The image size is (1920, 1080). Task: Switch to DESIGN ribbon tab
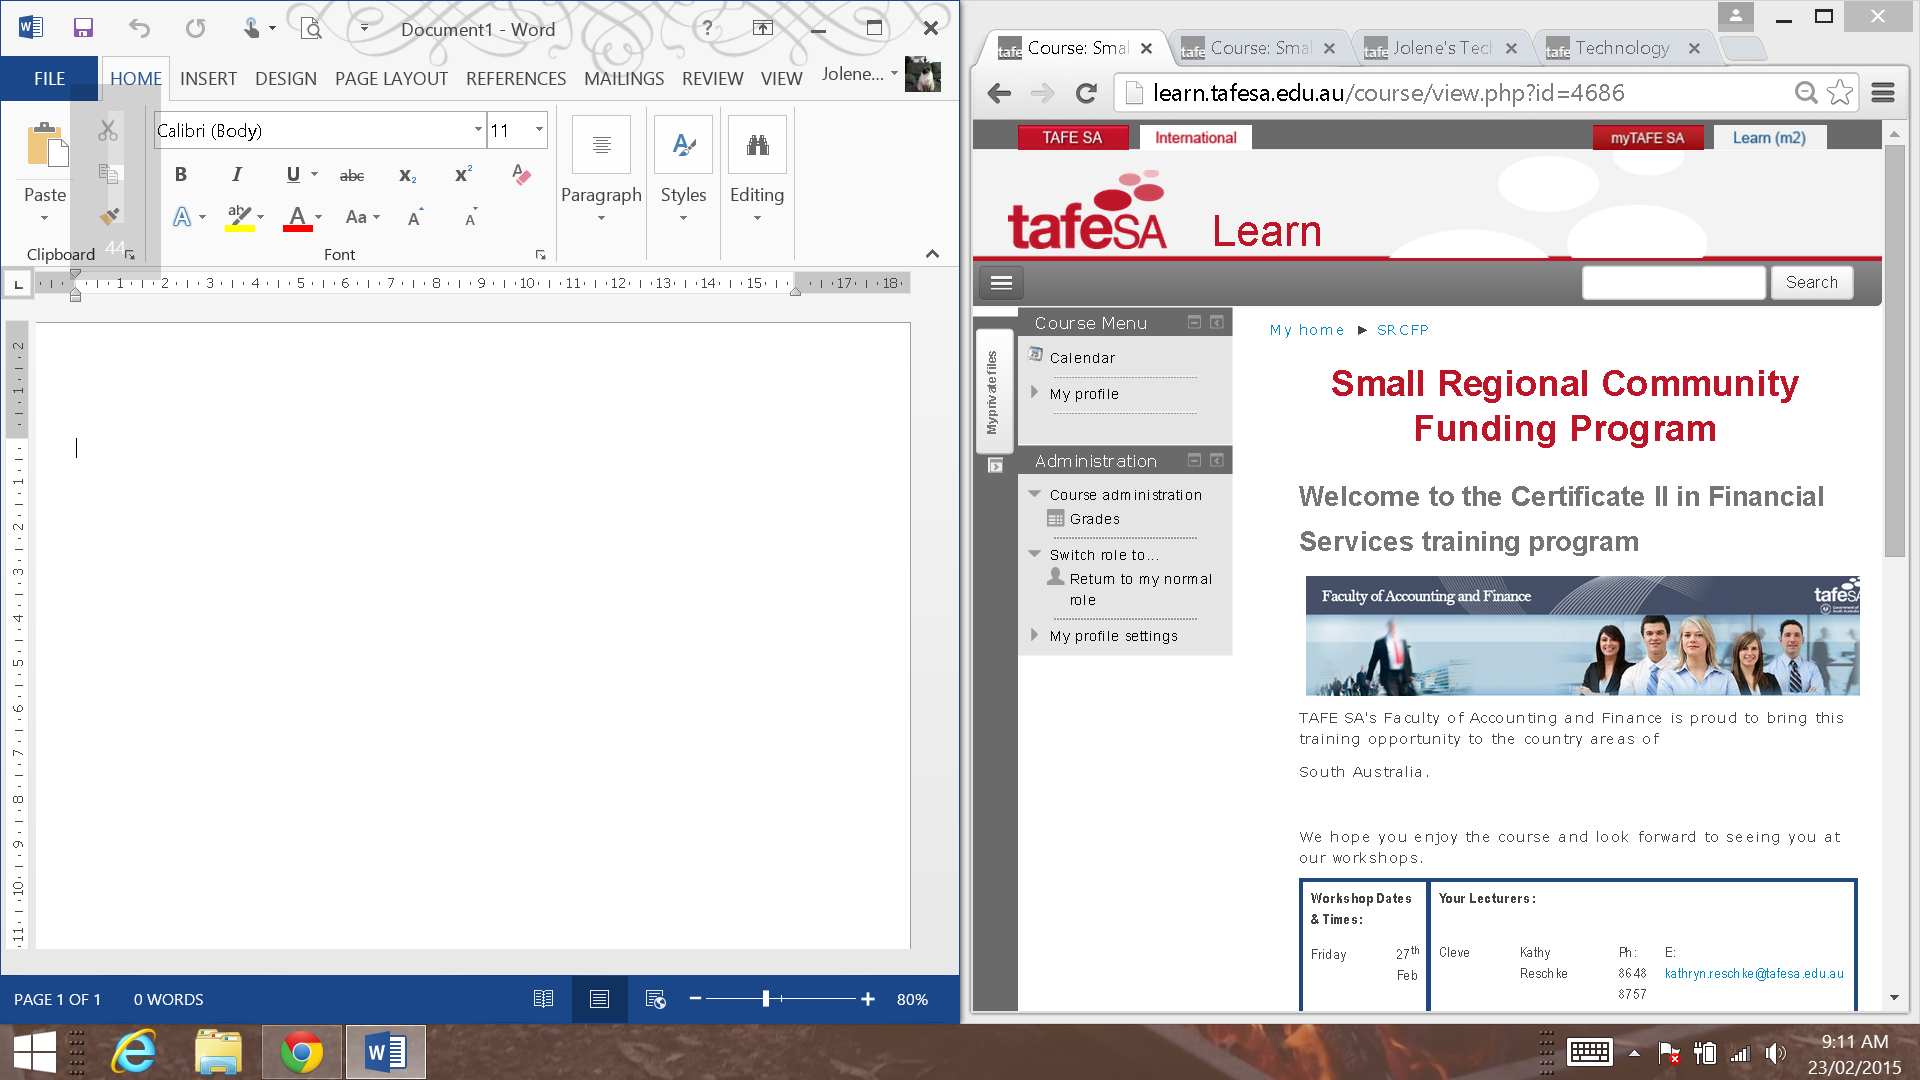285,78
